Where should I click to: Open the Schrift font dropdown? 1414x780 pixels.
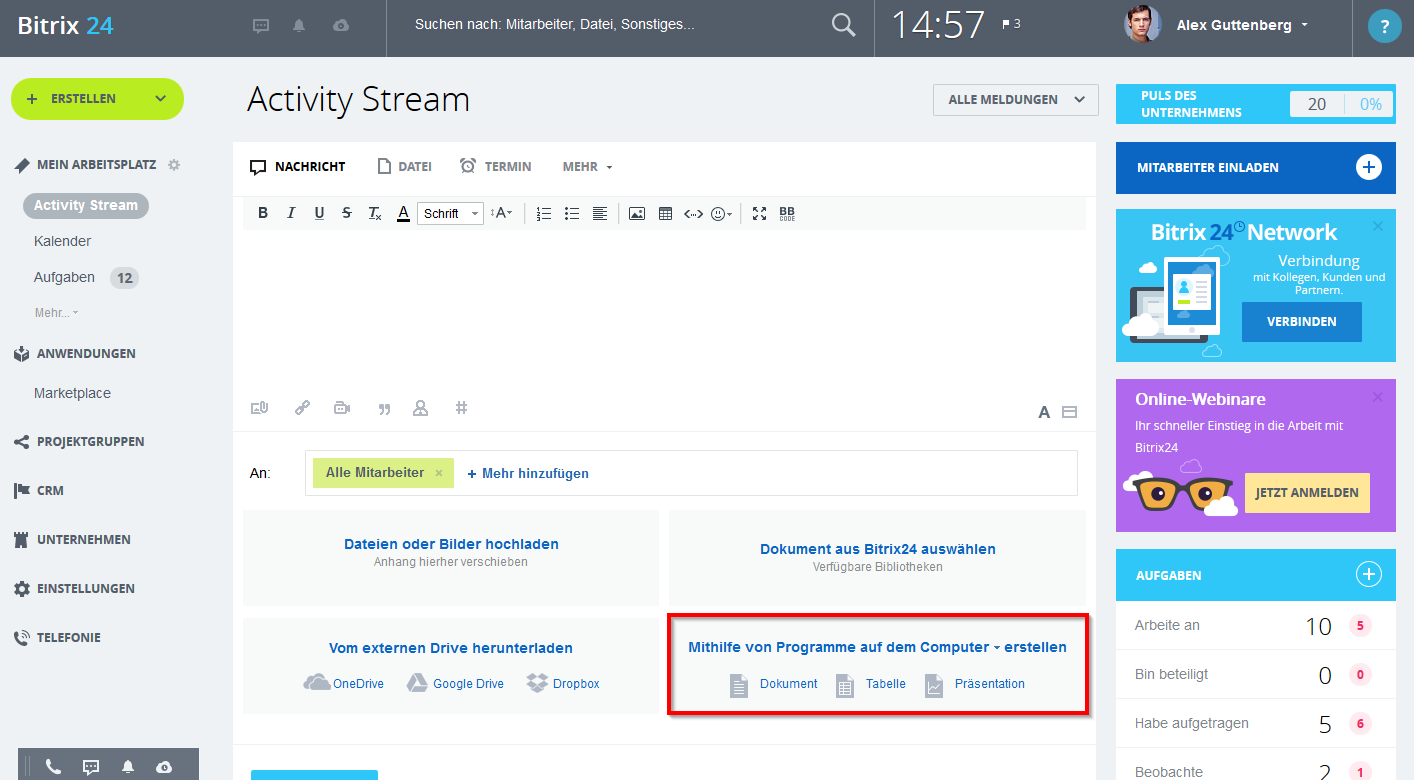(x=449, y=213)
